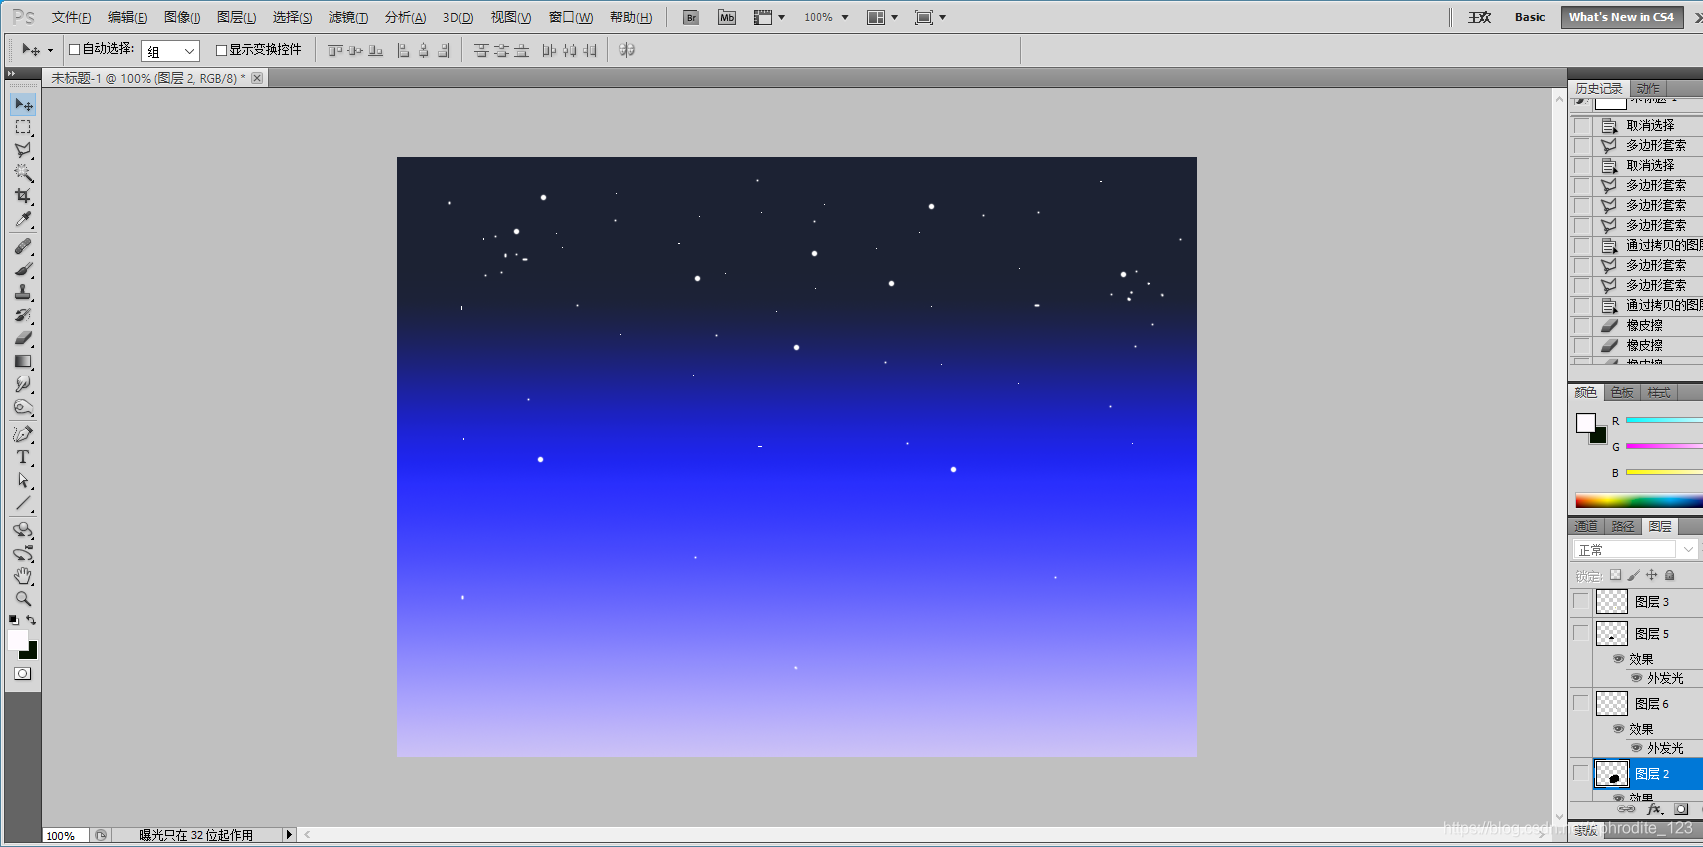Viewport: 1703px width, 847px height.
Task: Hide 效果 eye under 图层 5
Action: (x=1618, y=659)
